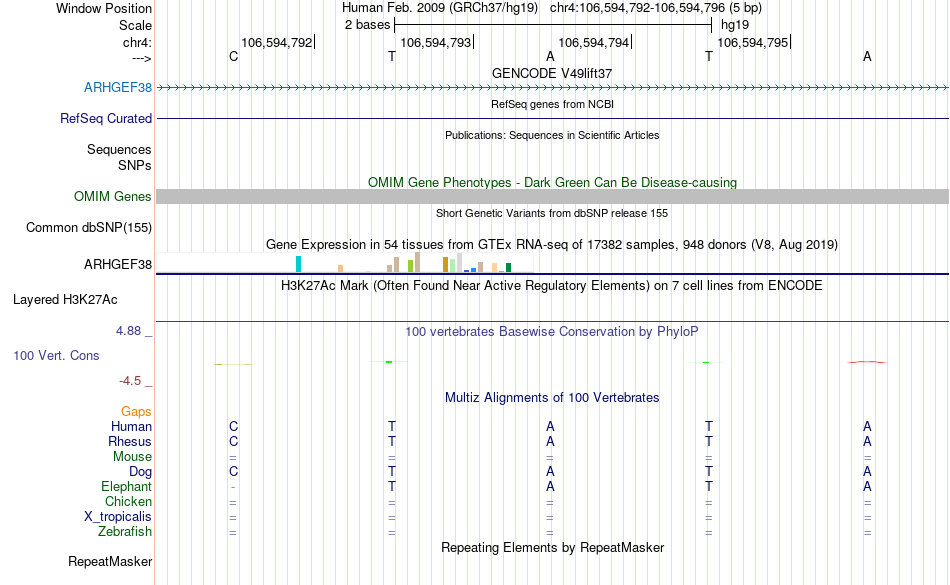Click the black ARHGEF38 GTEx expression label
950x585 pixels.
(118, 264)
